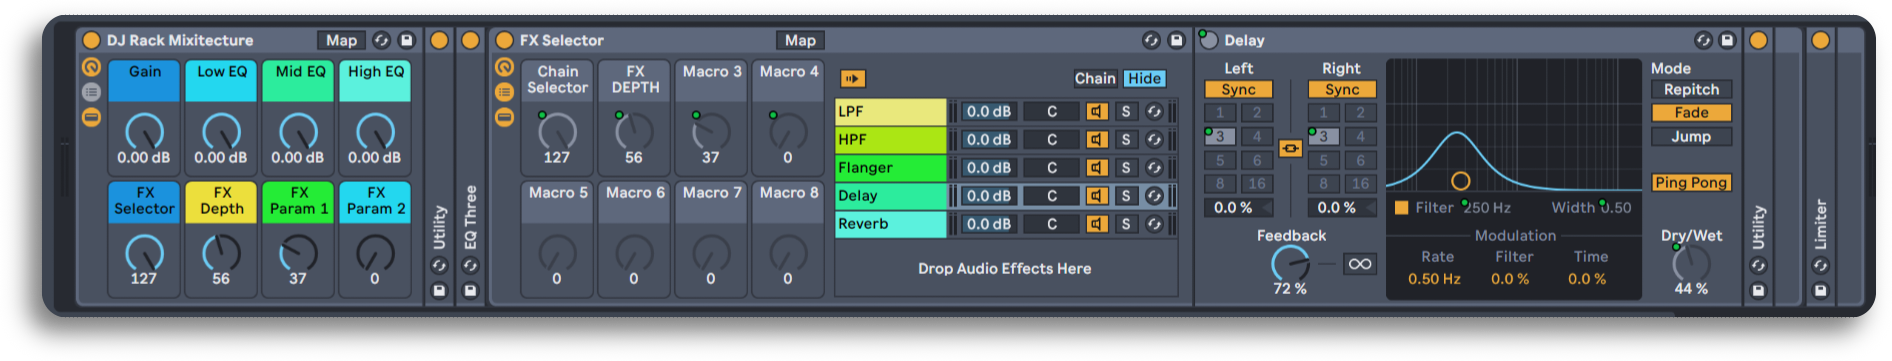Hot-swap the LPF chain
This screenshot has width=1892, height=361.
[1154, 111]
